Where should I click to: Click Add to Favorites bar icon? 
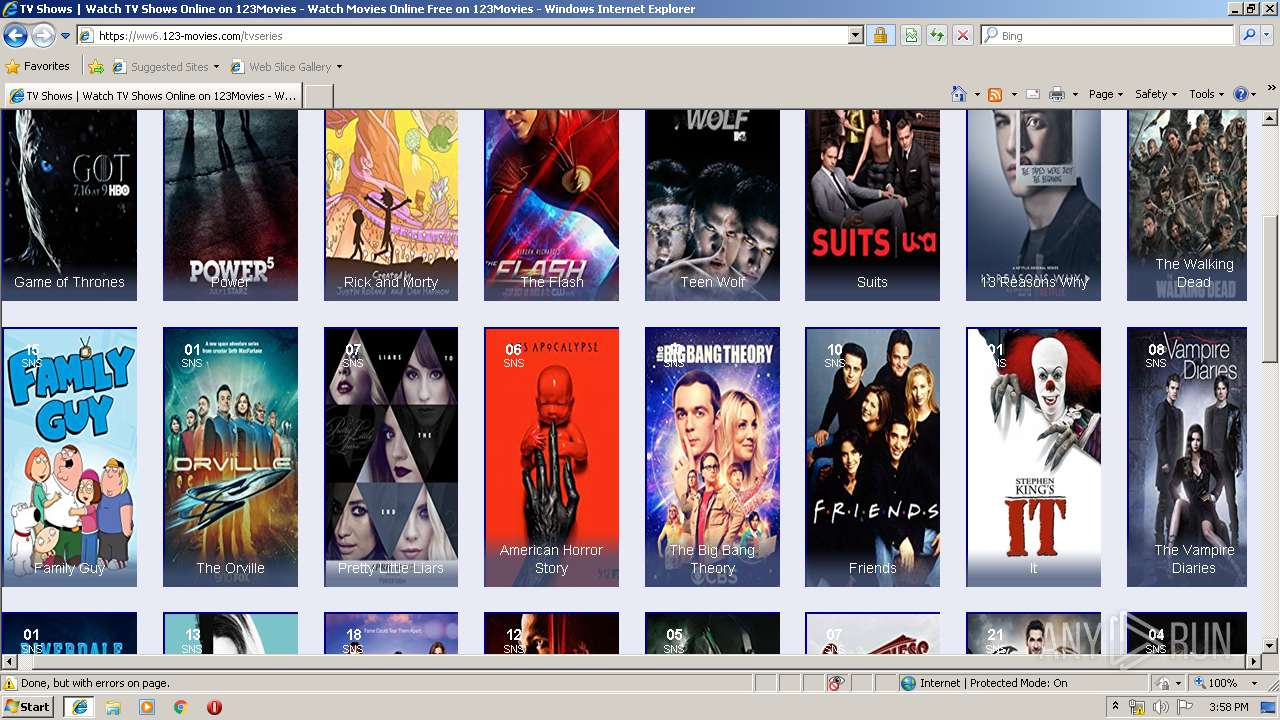[96, 67]
